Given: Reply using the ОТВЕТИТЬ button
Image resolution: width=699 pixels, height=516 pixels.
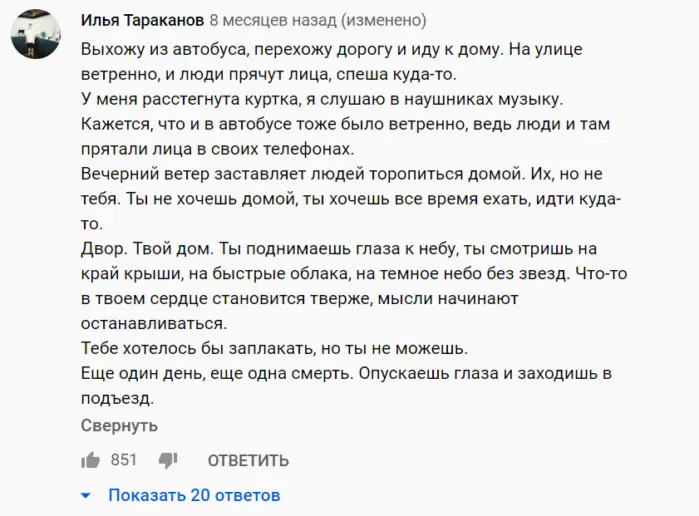Looking at the screenshot, I should coord(248,460).
